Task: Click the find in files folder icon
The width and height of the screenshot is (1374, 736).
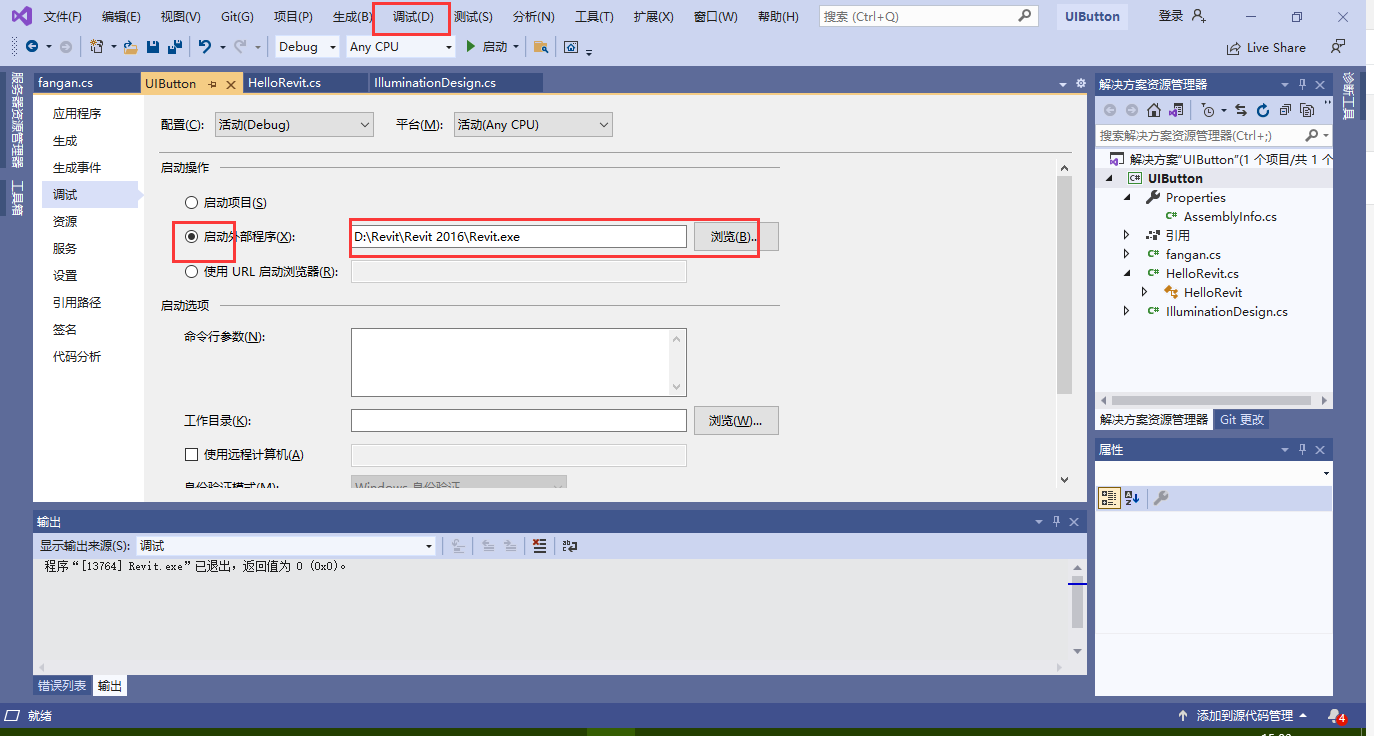Action: (x=541, y=47)
